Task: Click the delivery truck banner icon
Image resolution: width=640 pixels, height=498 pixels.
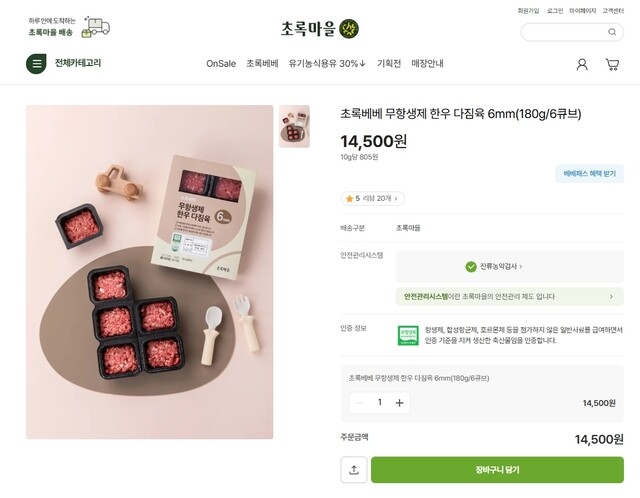Action: (96, 27)
